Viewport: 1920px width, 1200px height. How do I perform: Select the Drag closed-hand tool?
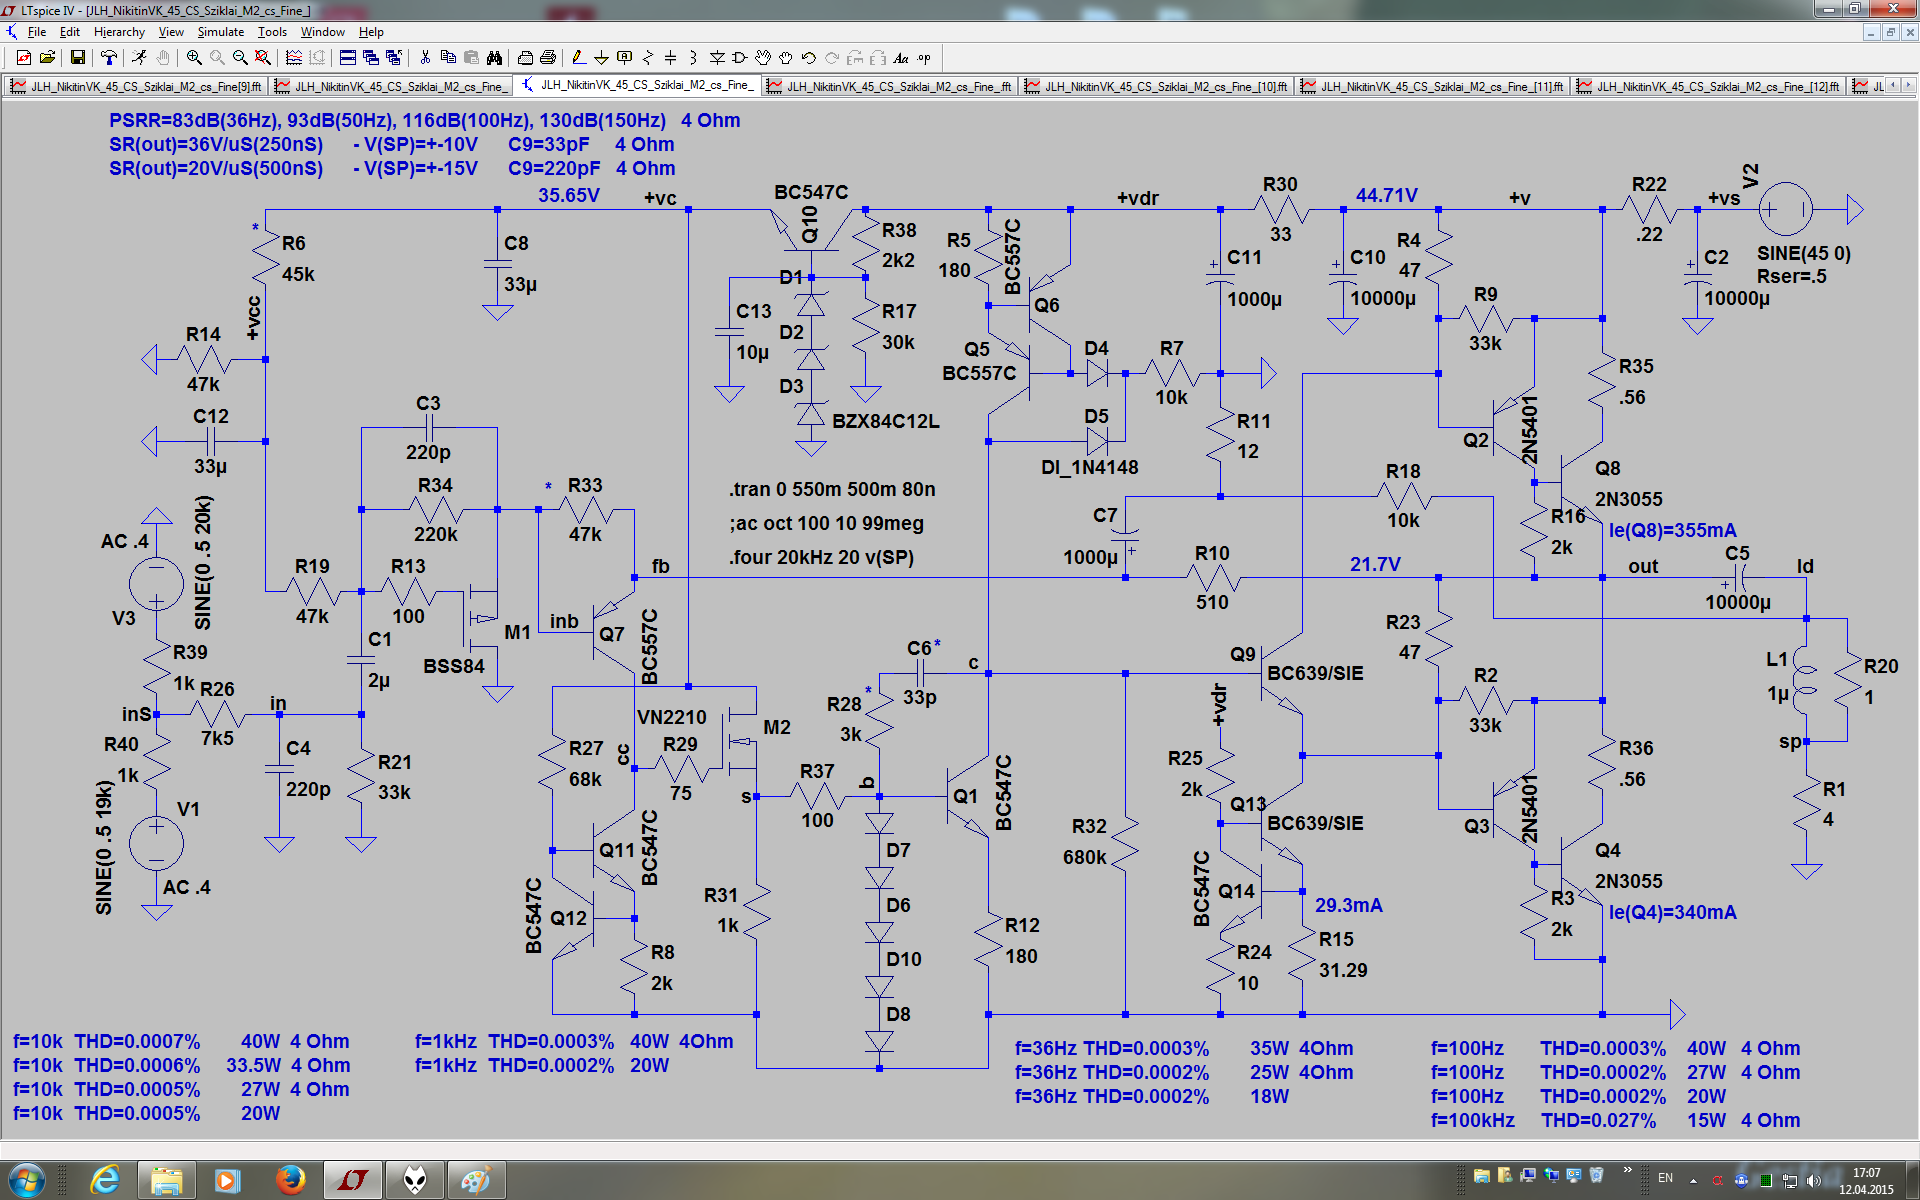tap(786, 58)
